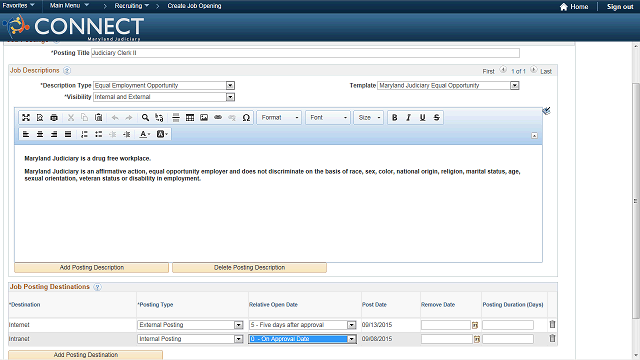
Task: Delete the Internet posting destination row
Action: (552, 324)
